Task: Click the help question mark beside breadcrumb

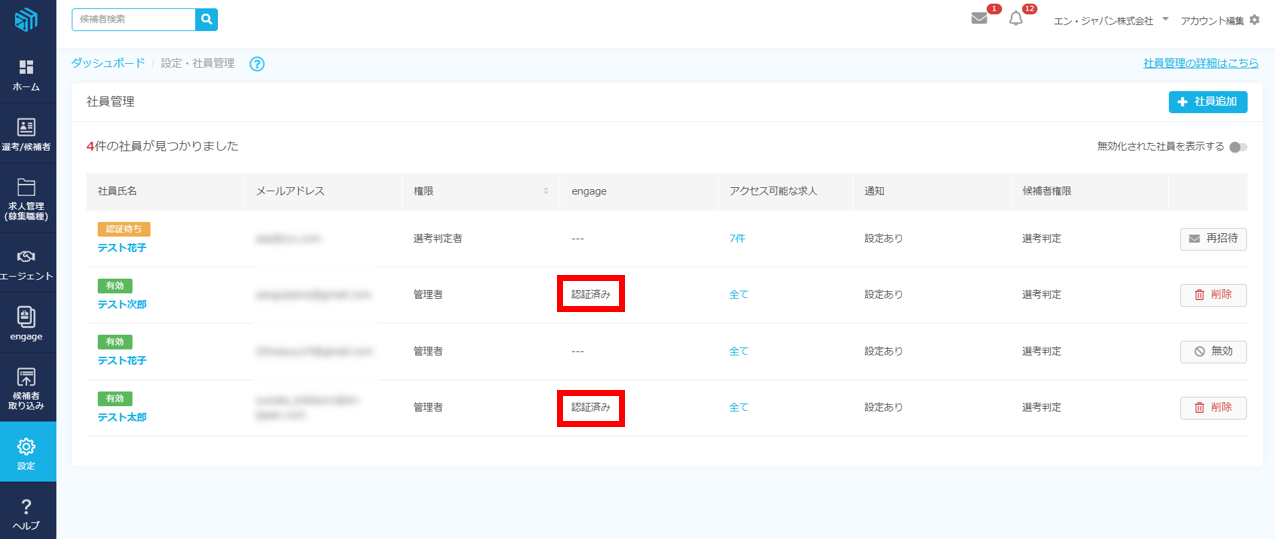Action: [257, 64]
